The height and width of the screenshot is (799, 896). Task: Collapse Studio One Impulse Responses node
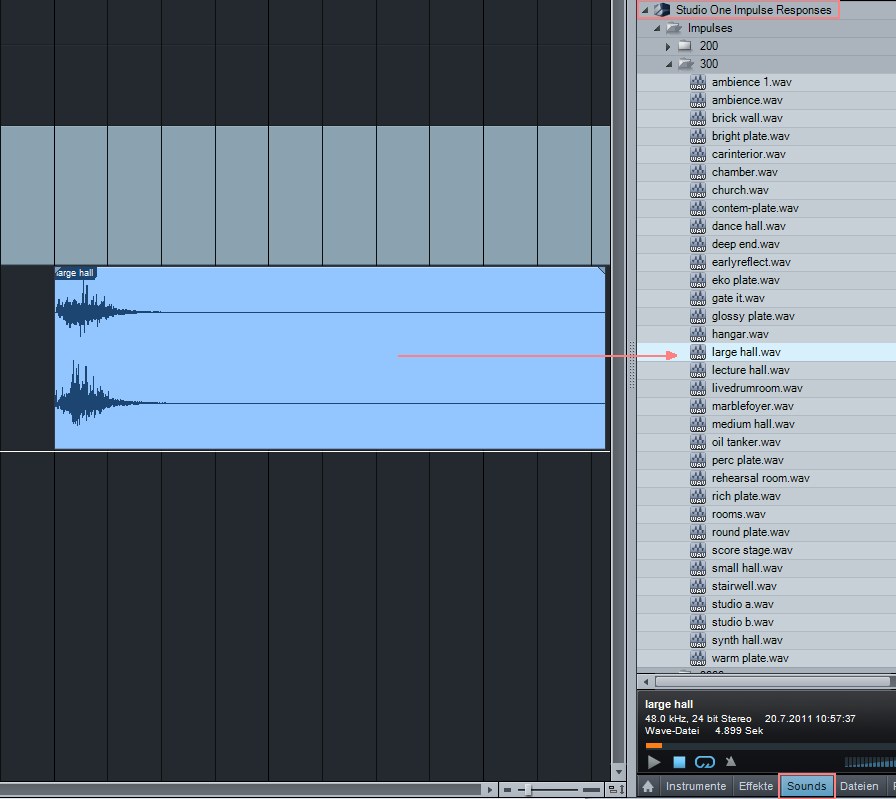tap(645, 10)
